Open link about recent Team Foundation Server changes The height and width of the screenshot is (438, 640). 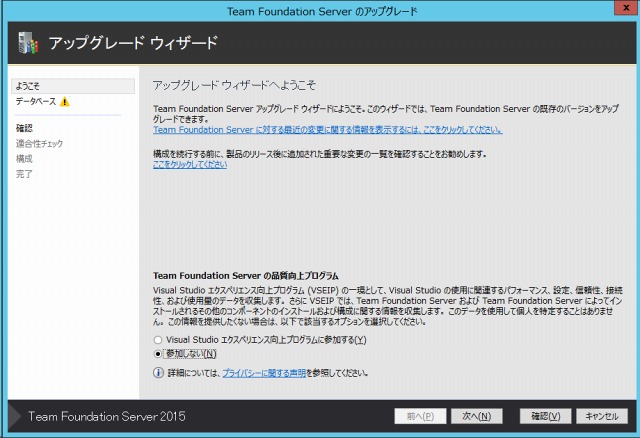(x=328, y=130)
